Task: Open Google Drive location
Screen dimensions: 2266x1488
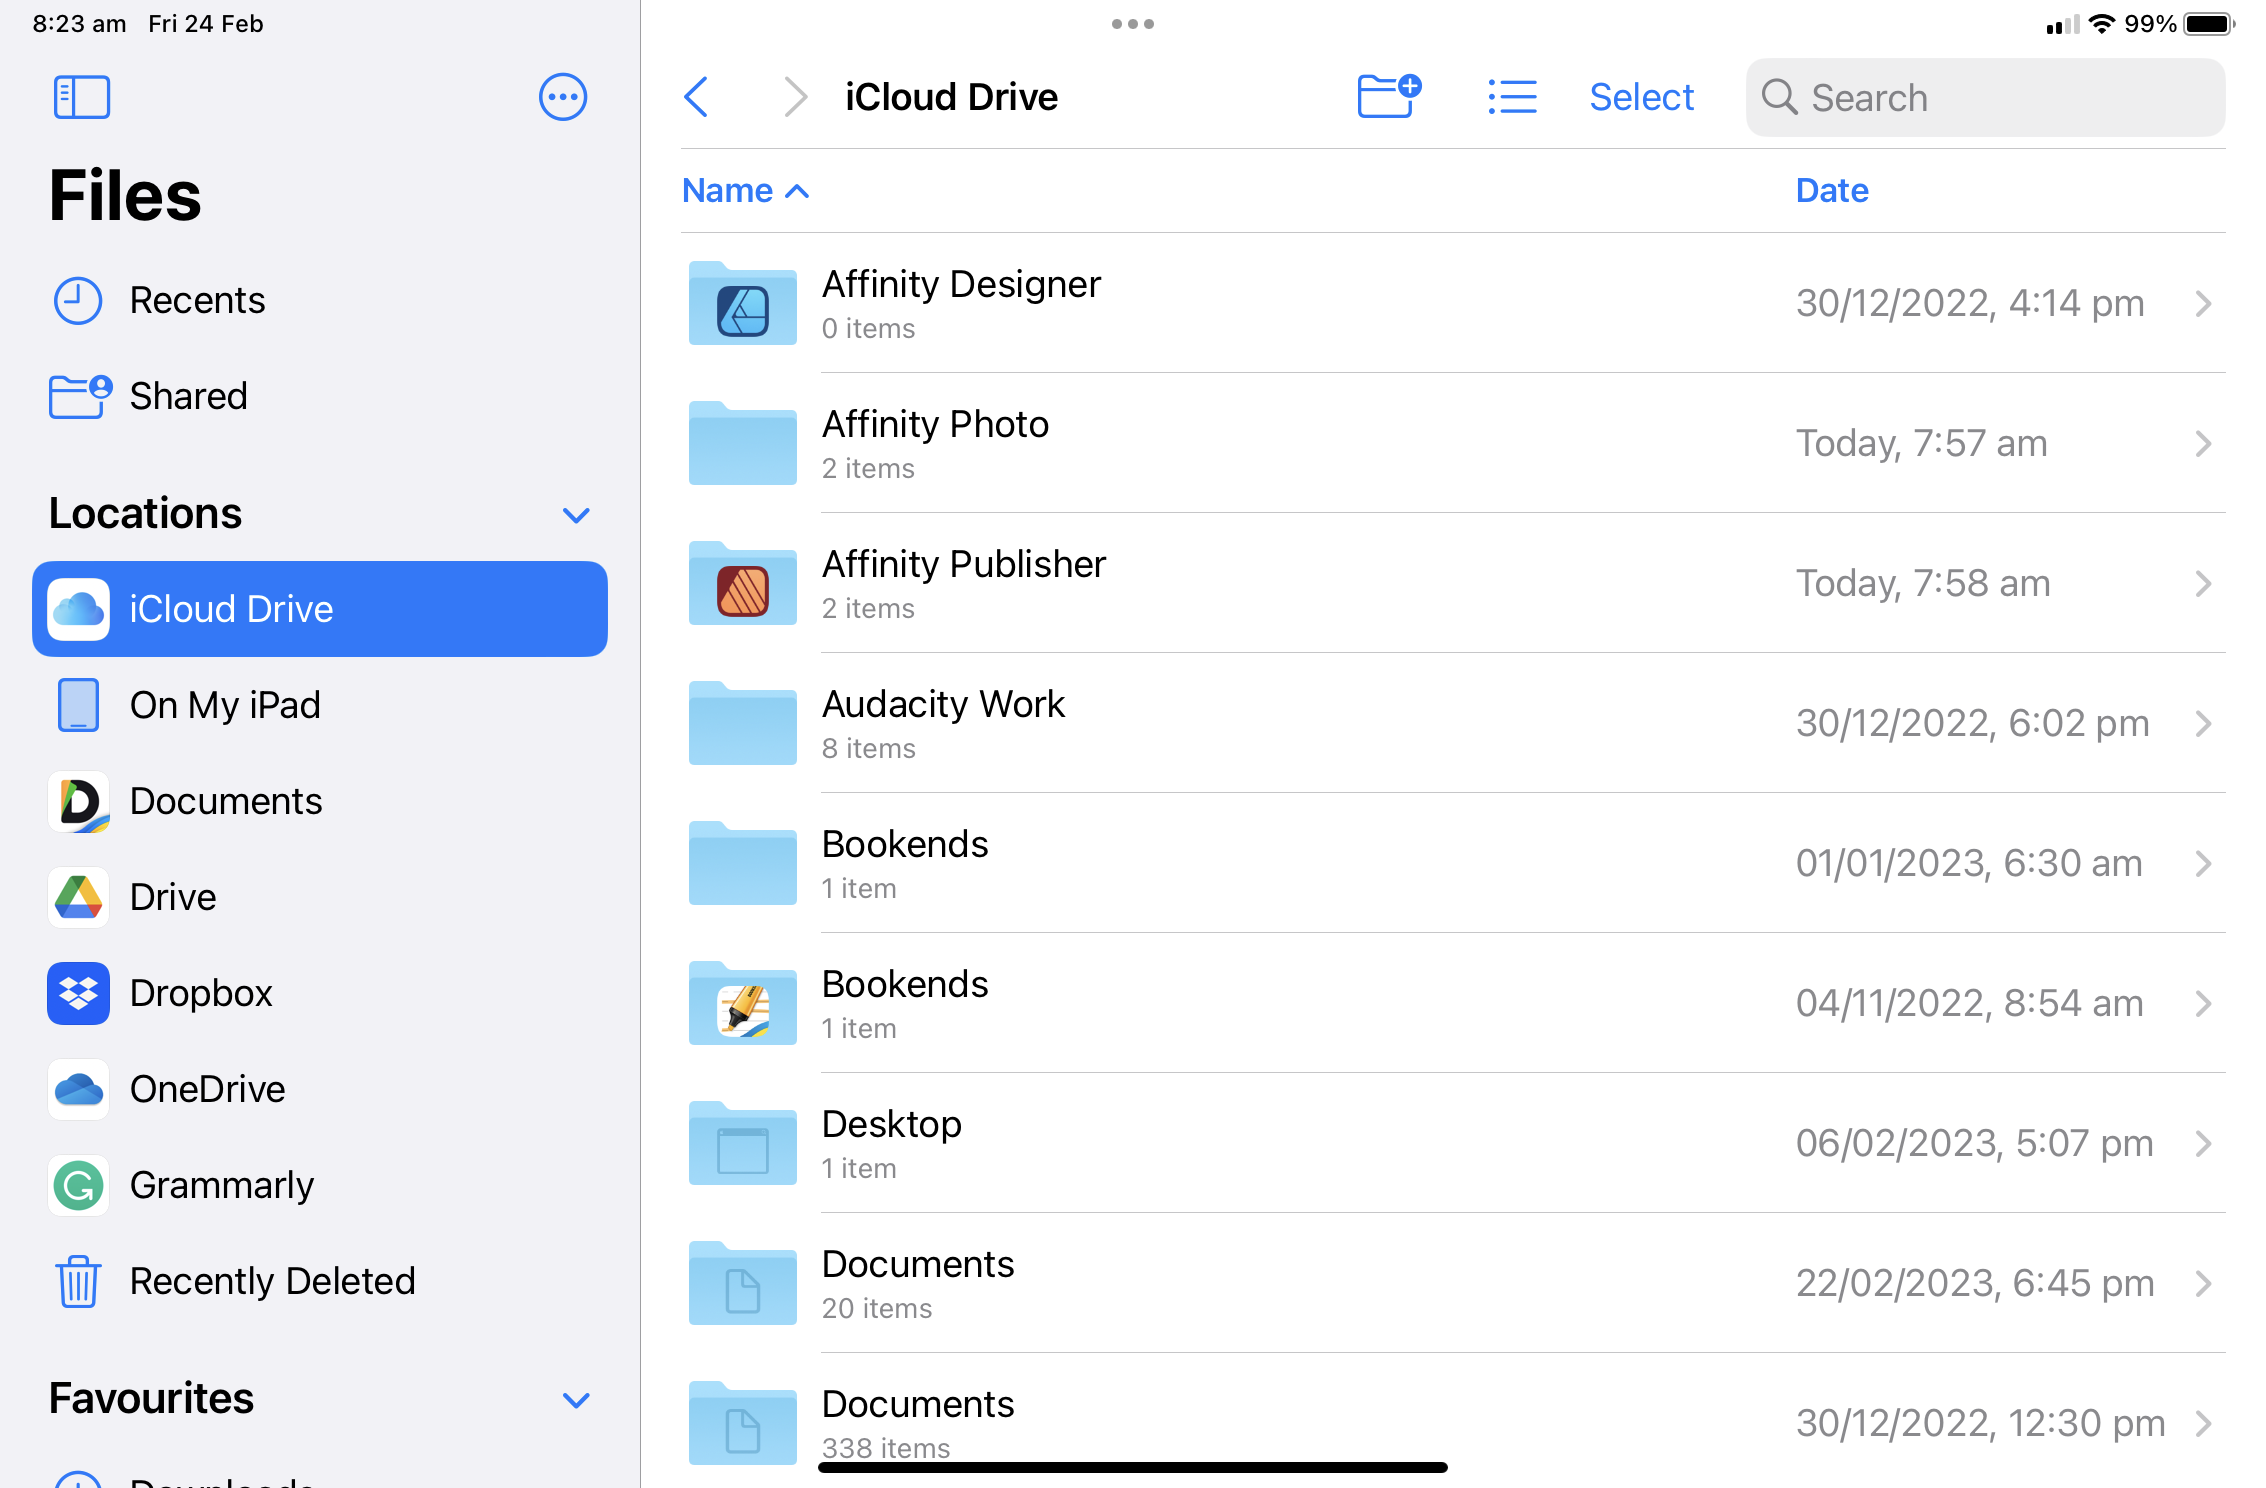Action: (172, 897)
